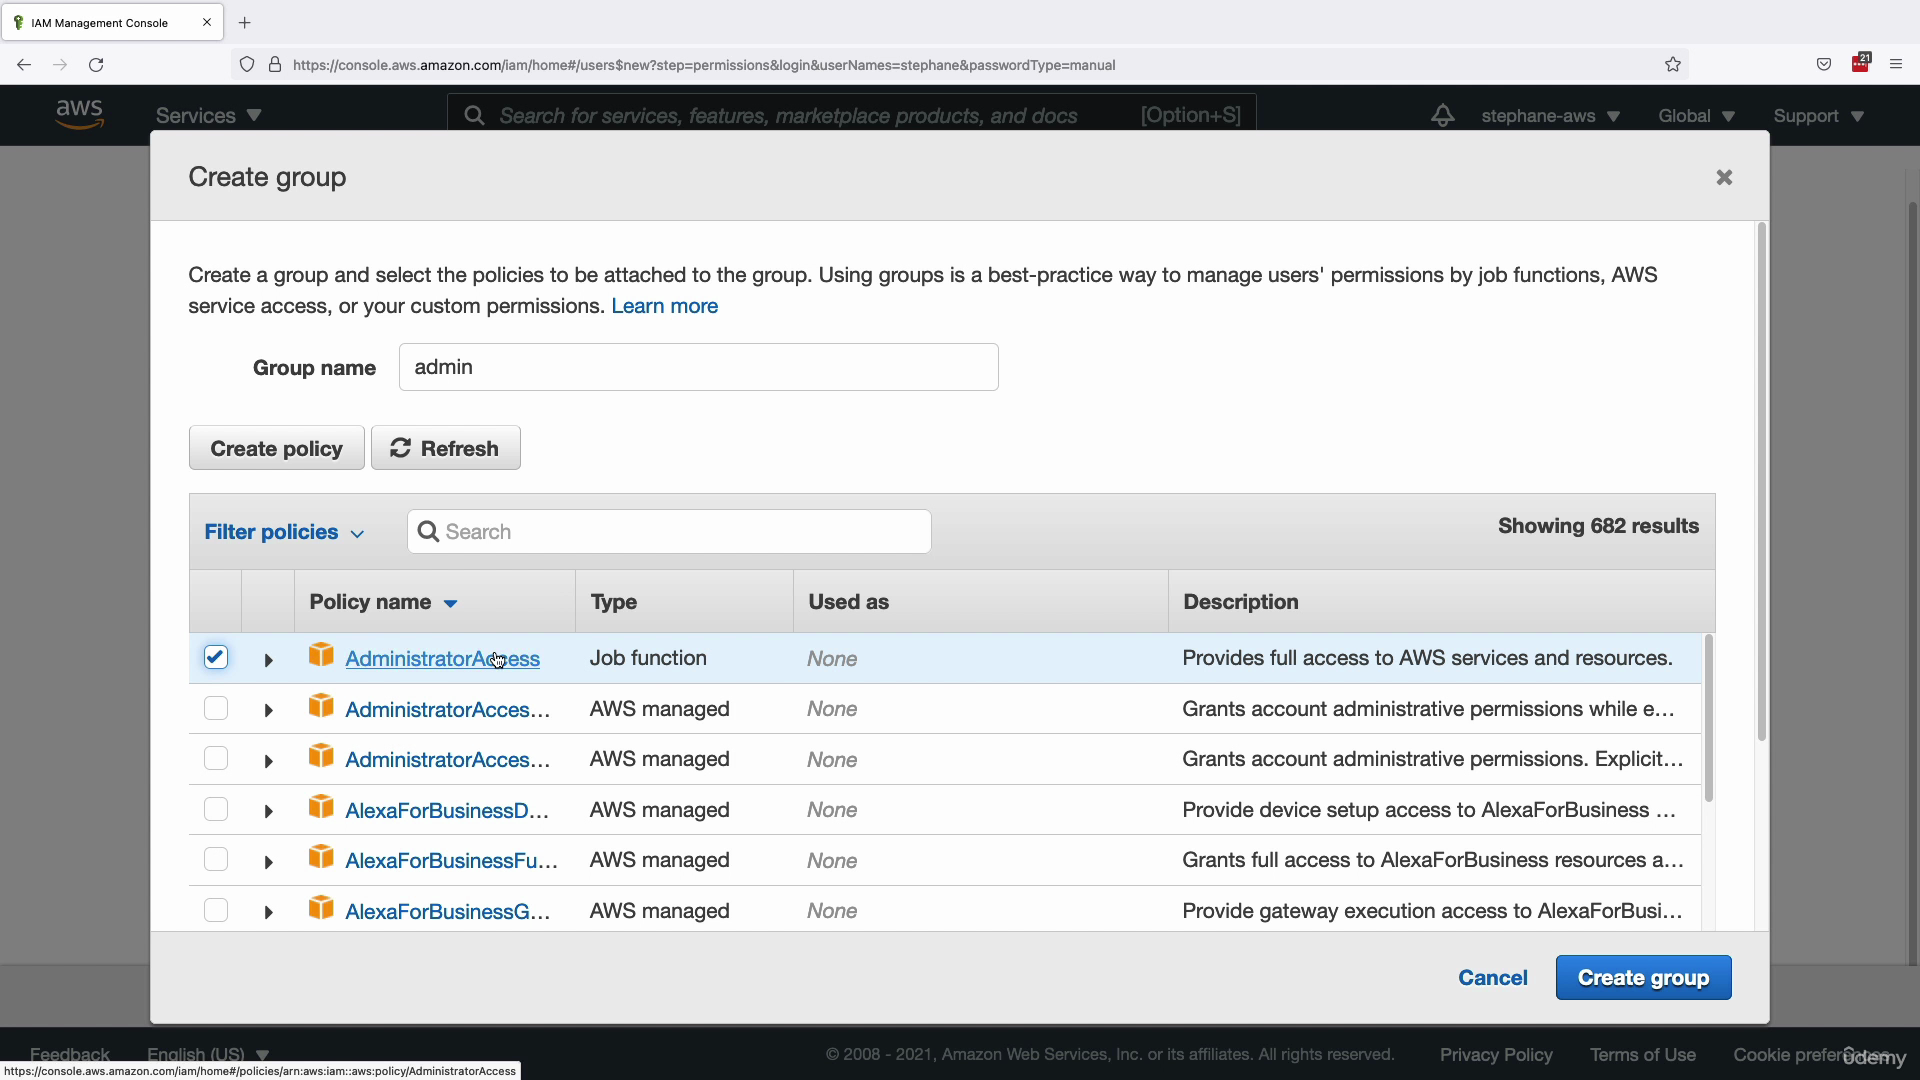Click the policy icon beside AlexaForBusinessG...
The width and height of the screenshot is (1920, 1080).
pos(321,909)
